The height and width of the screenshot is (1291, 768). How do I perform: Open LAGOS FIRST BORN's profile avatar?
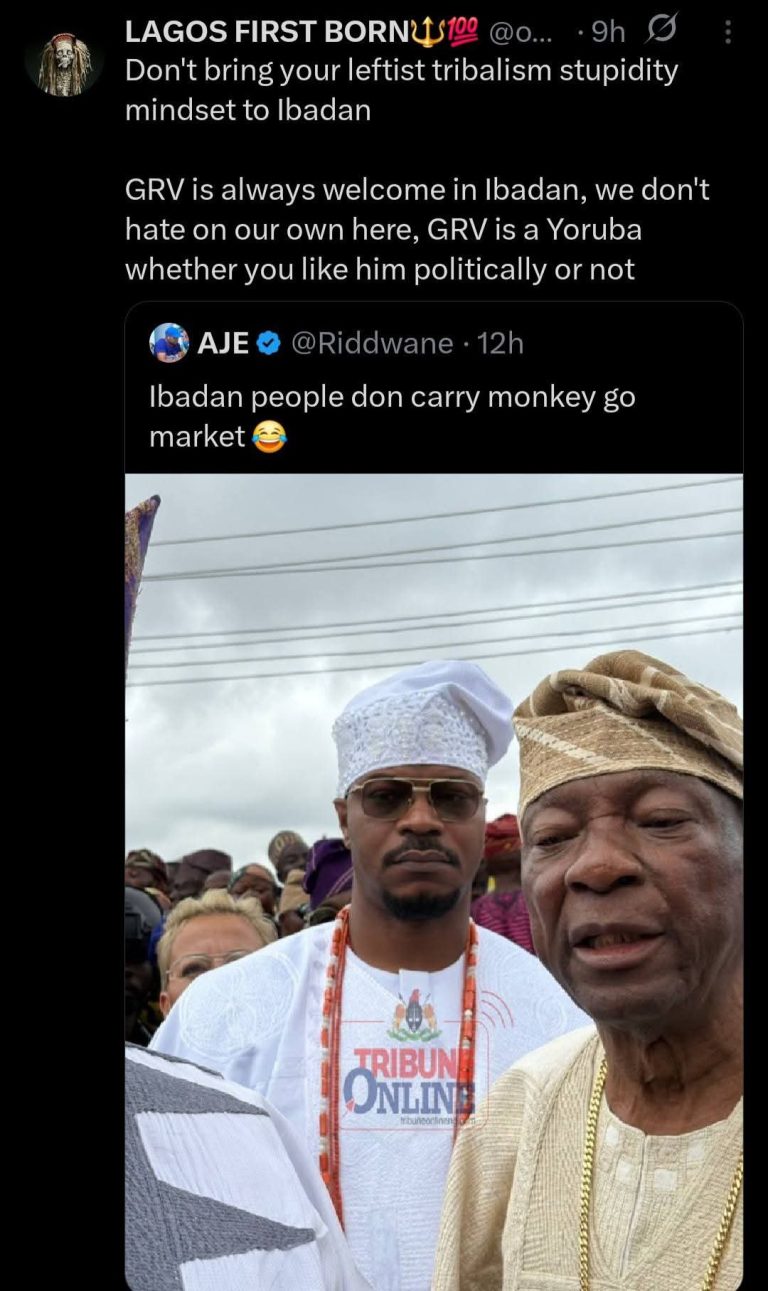coord(64,64)
